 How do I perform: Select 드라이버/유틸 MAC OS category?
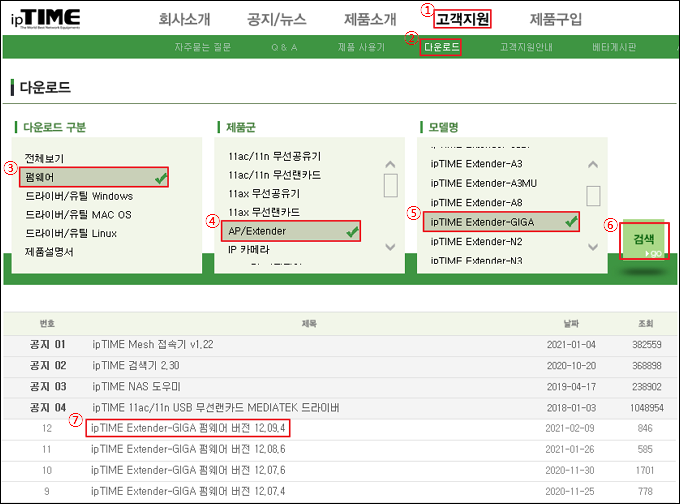tap(78, 215)
